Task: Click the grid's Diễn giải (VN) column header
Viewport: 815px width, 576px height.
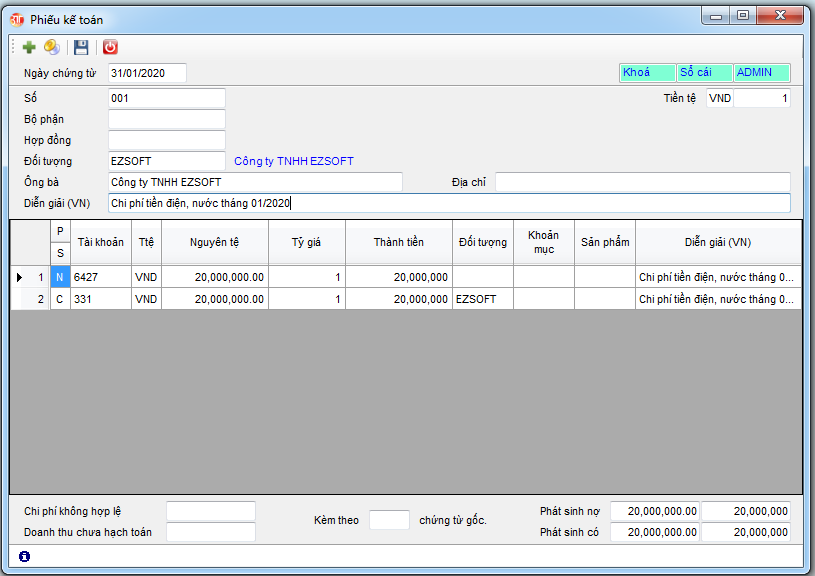Action: [718, 242]
